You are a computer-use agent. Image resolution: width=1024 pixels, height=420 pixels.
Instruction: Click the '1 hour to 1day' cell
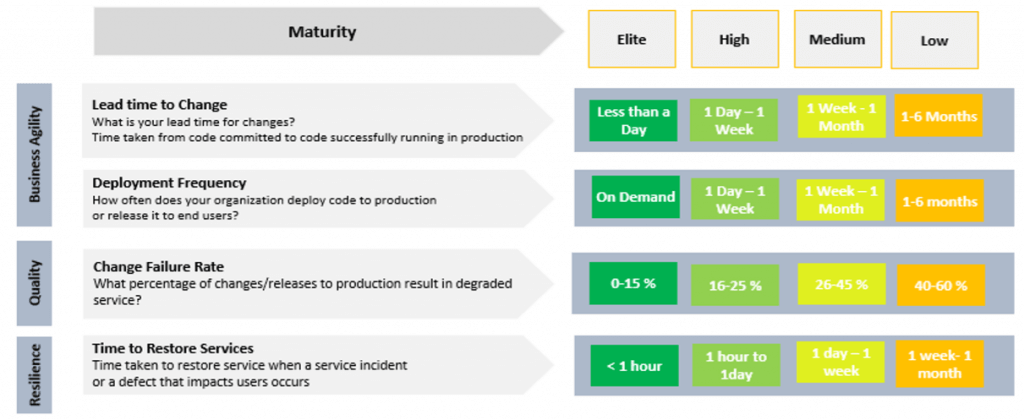(x=735, y=365)
